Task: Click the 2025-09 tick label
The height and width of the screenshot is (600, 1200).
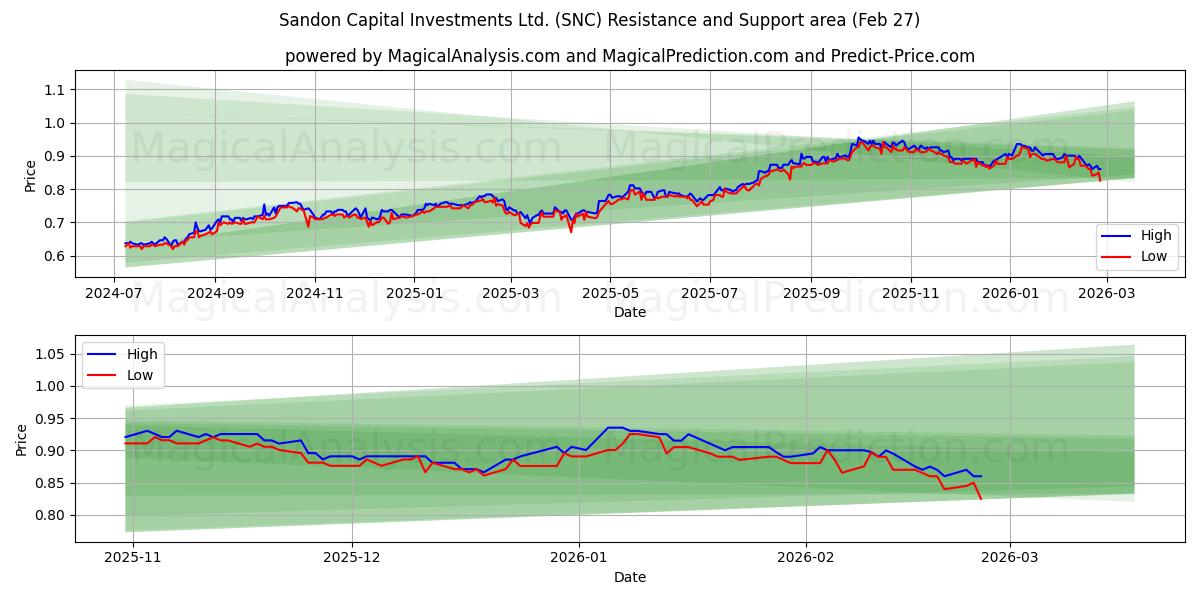Action: pyautogui.click(x=811, y=294)
